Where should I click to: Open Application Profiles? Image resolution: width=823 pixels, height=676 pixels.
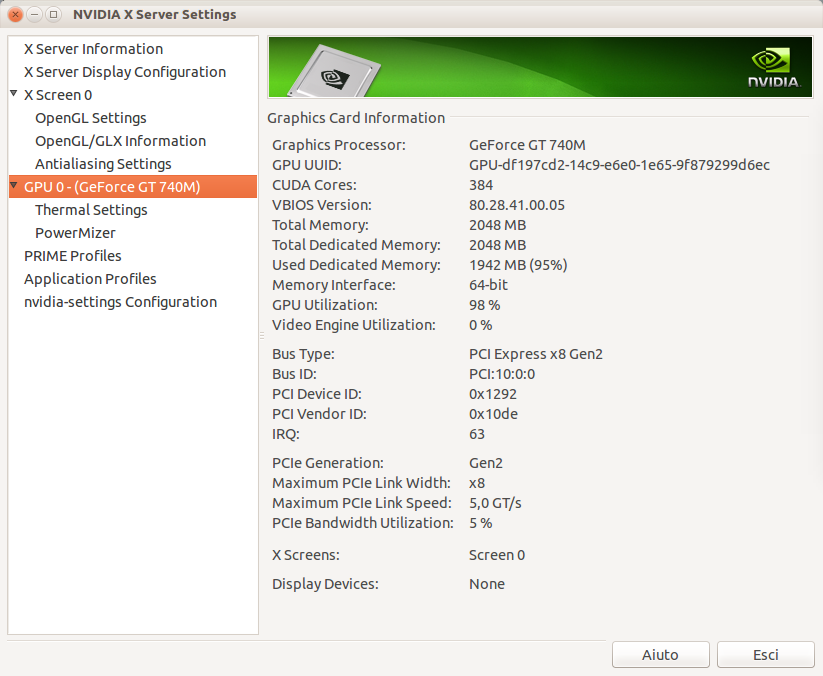(90, 279)
